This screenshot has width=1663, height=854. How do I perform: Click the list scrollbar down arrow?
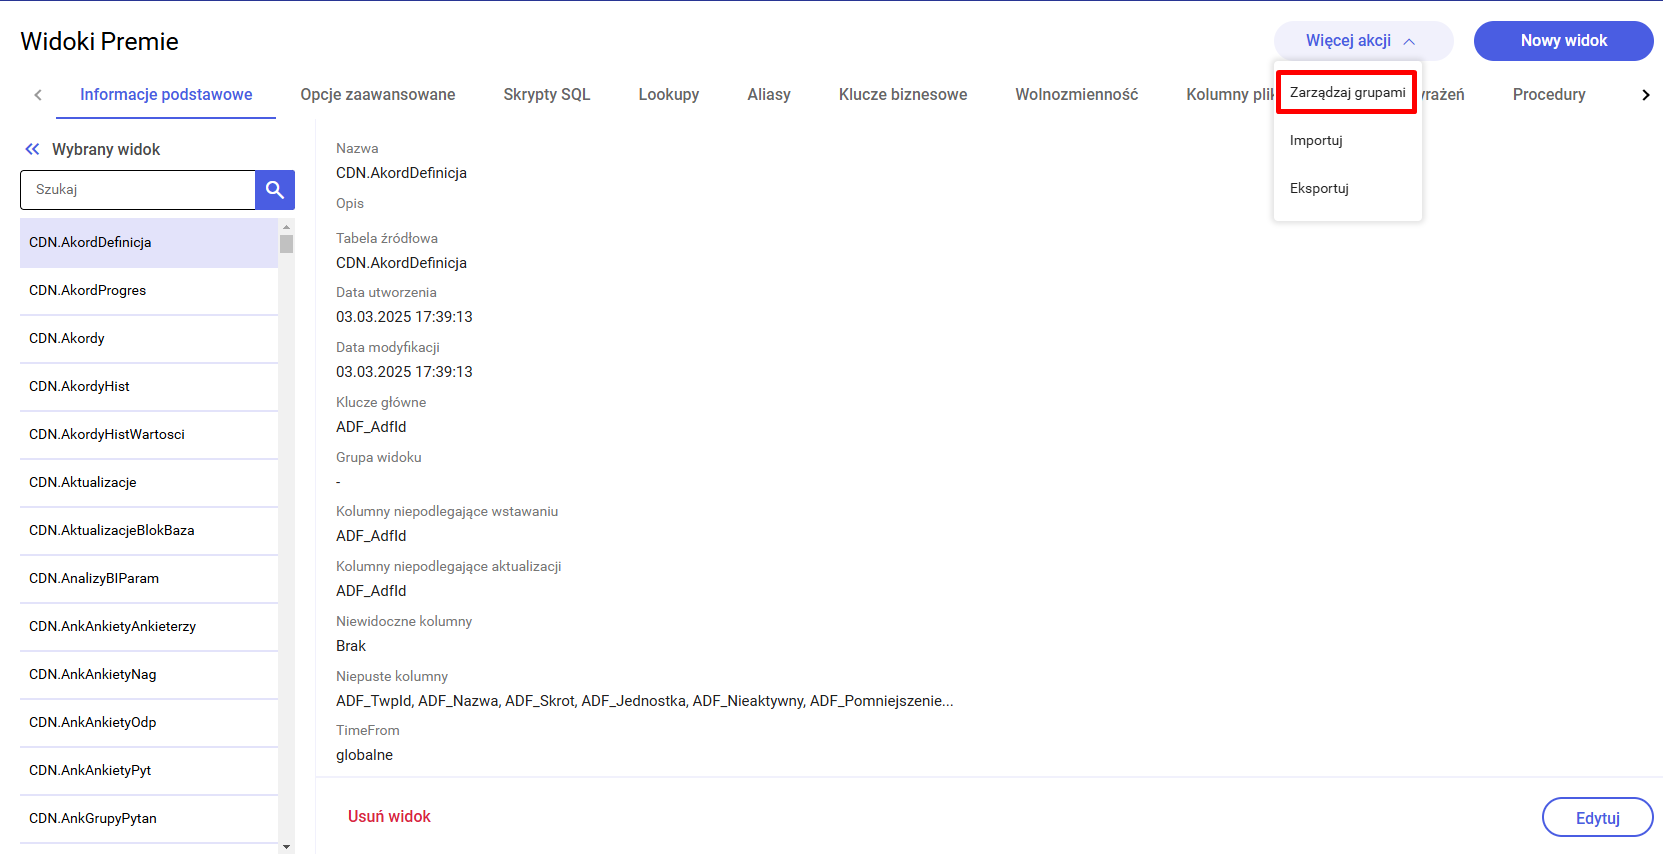286,846
